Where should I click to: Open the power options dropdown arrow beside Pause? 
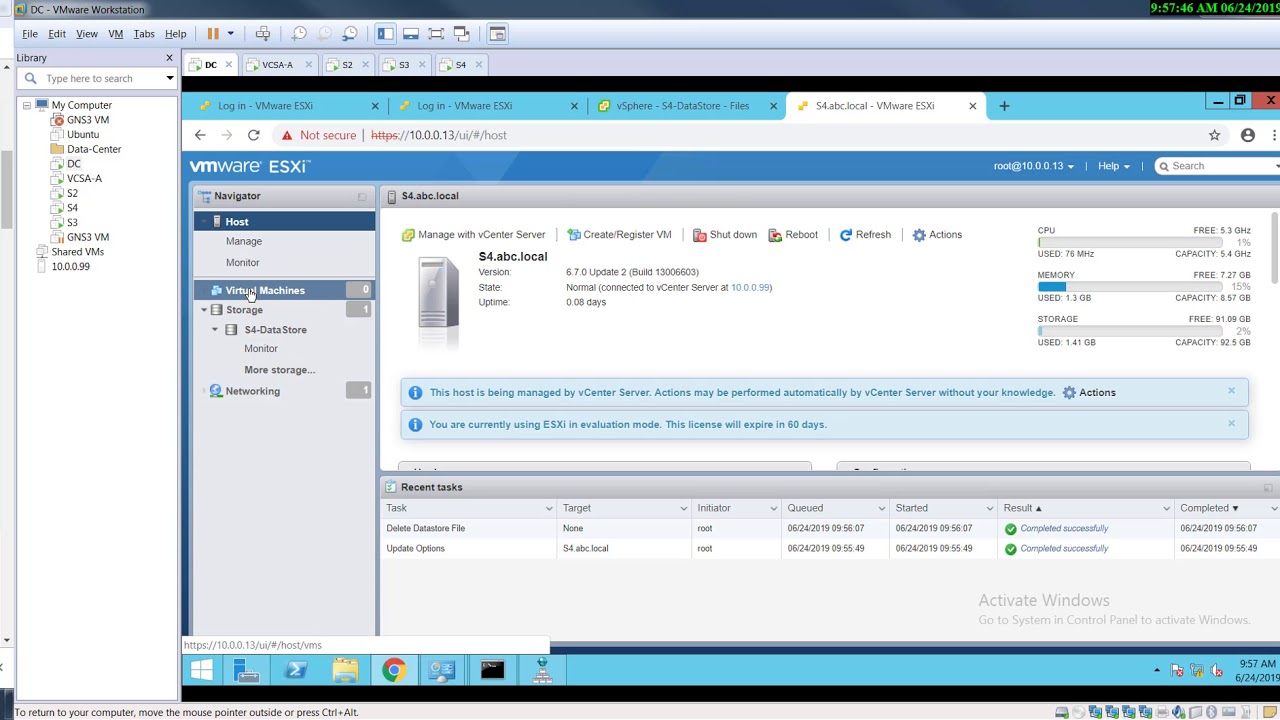[x=230, y=34]
